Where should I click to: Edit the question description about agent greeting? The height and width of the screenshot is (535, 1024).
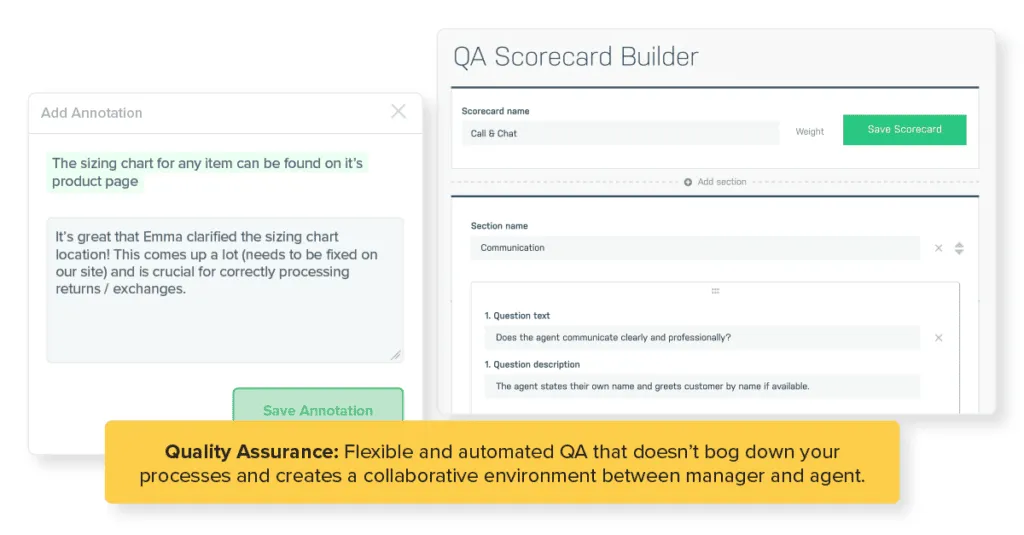tap(702, 386)
